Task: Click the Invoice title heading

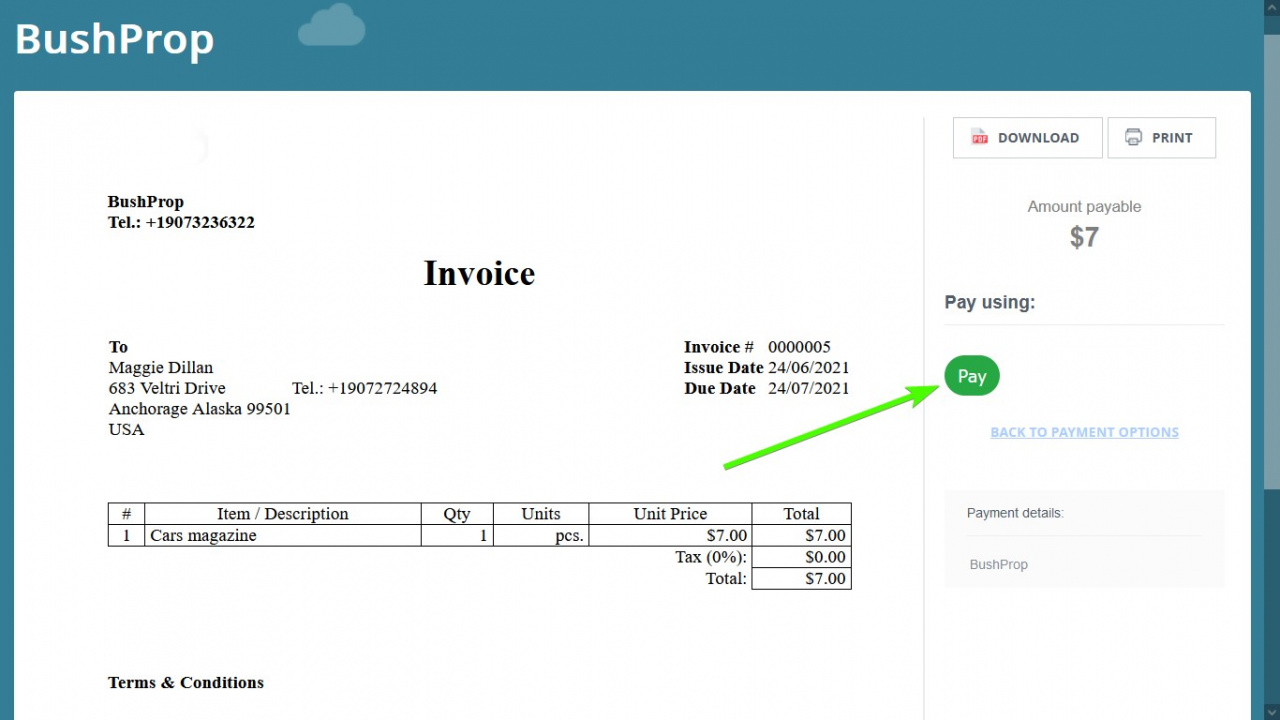Action: point(479,273)
